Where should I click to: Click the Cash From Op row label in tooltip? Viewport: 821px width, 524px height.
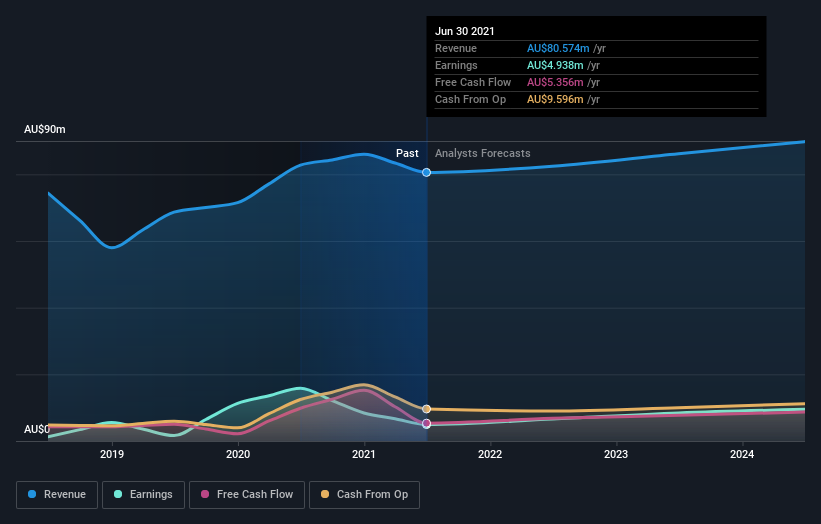pyautogui.click(x=471, y=99)
